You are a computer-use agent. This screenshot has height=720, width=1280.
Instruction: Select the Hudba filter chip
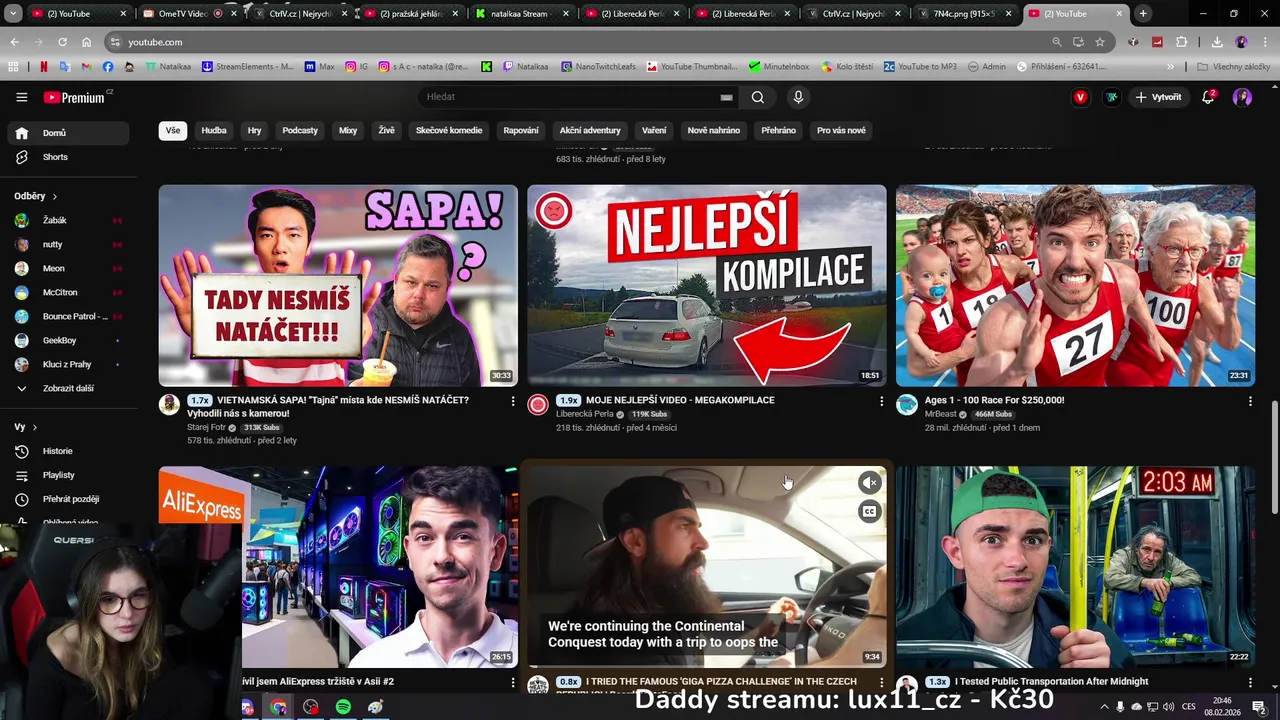[x=214, y=130]
